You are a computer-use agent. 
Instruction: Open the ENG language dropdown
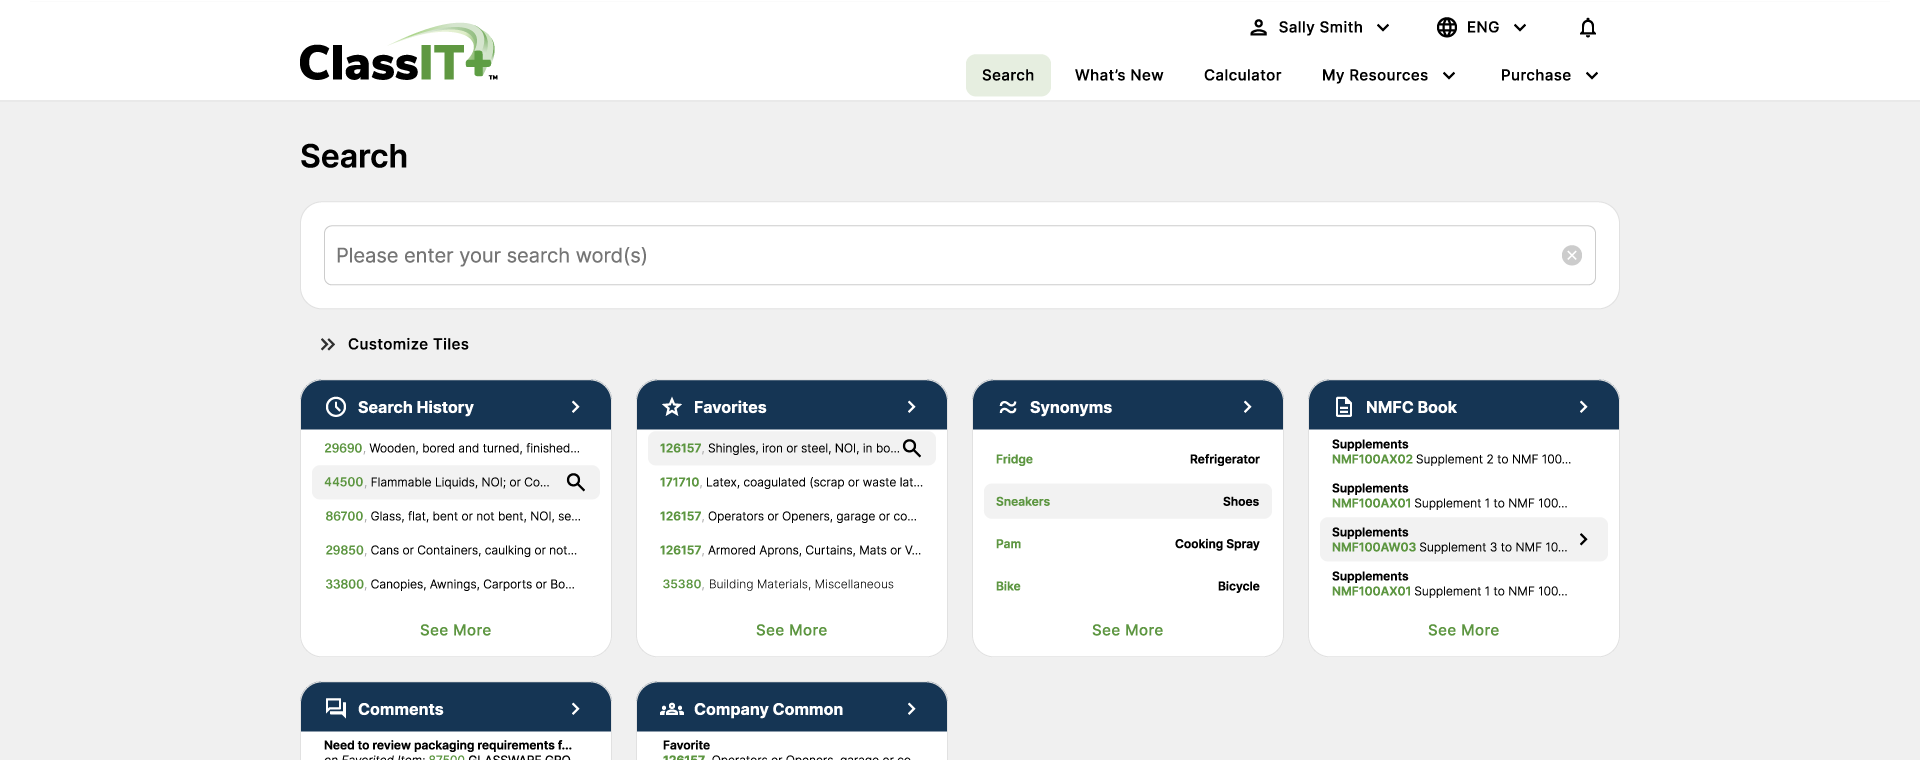[1482, 28]
